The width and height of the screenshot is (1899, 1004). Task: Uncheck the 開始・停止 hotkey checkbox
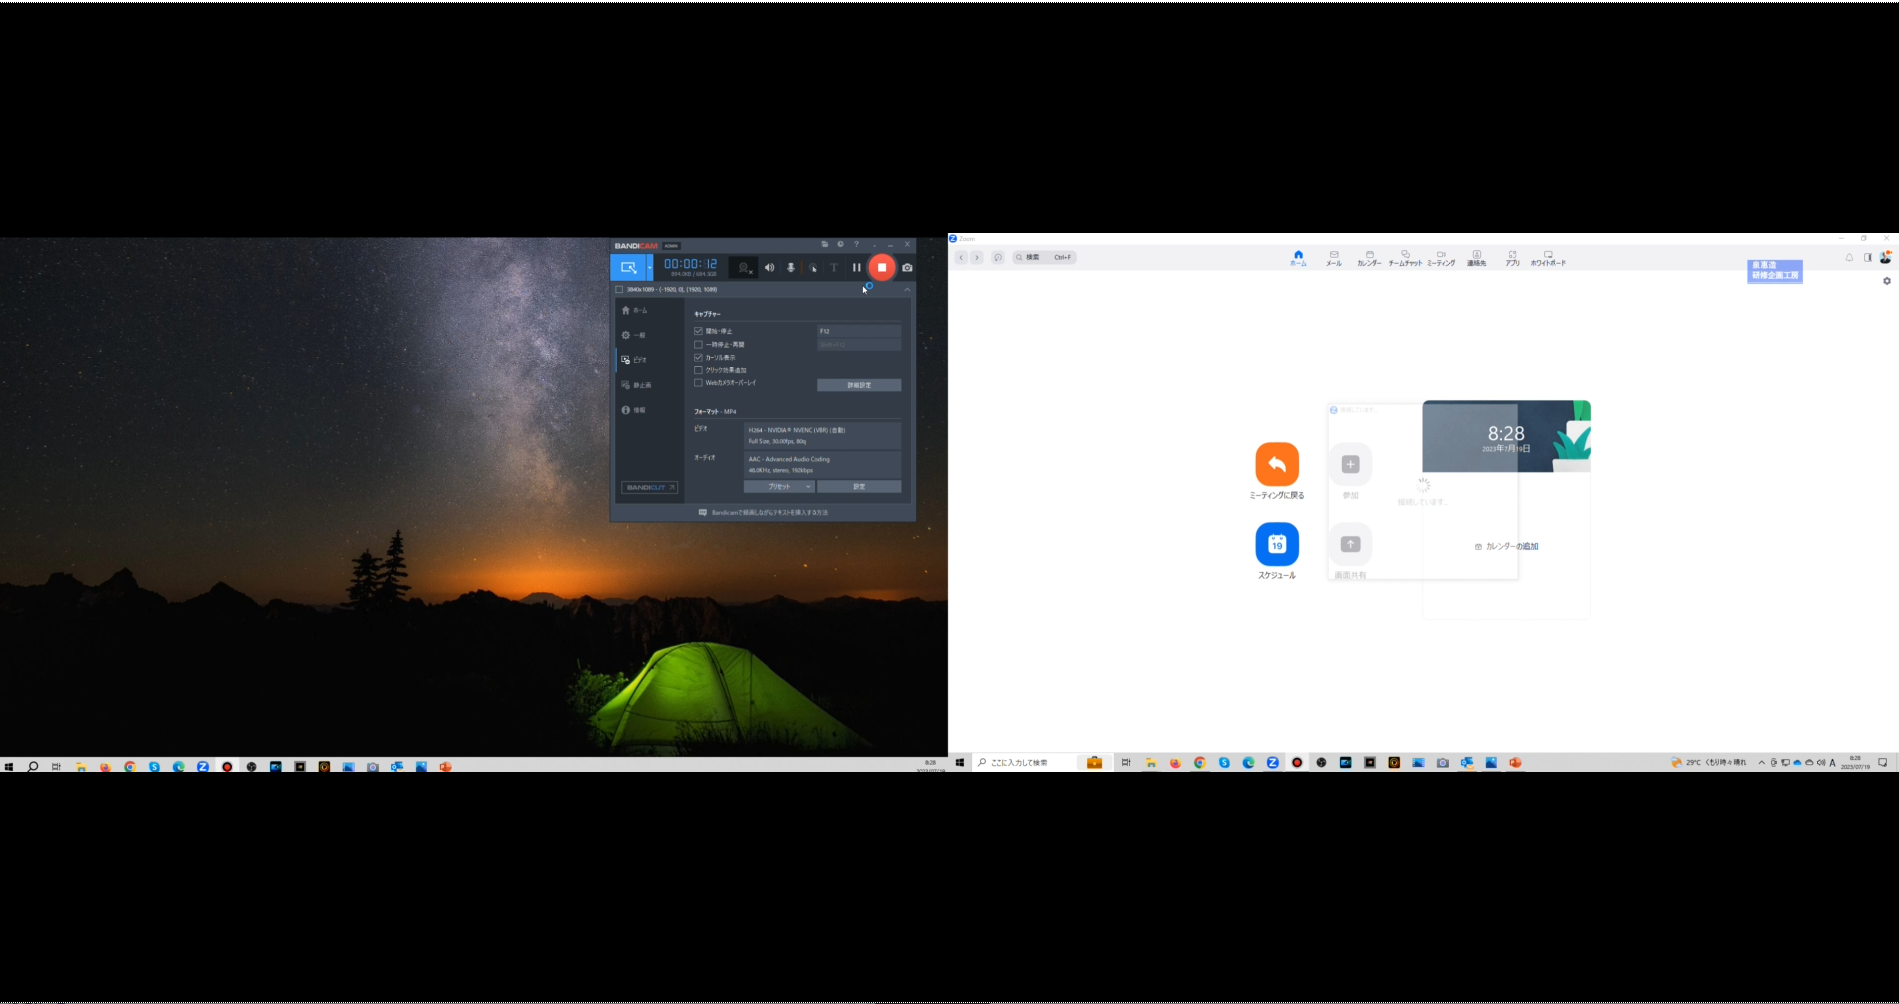tap(698, 331)
